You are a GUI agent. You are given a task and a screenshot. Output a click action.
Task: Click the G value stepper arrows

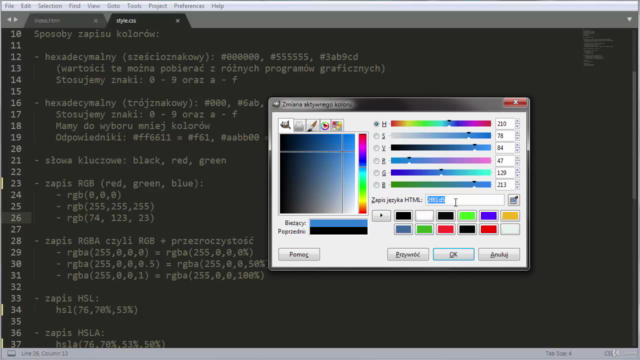(517, 173)
